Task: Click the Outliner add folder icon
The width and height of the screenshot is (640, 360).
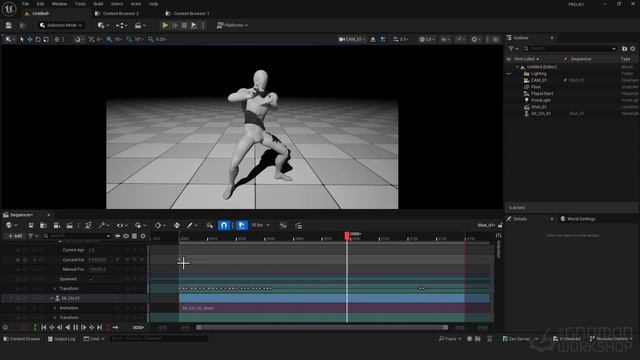Action: click(624, 49)
